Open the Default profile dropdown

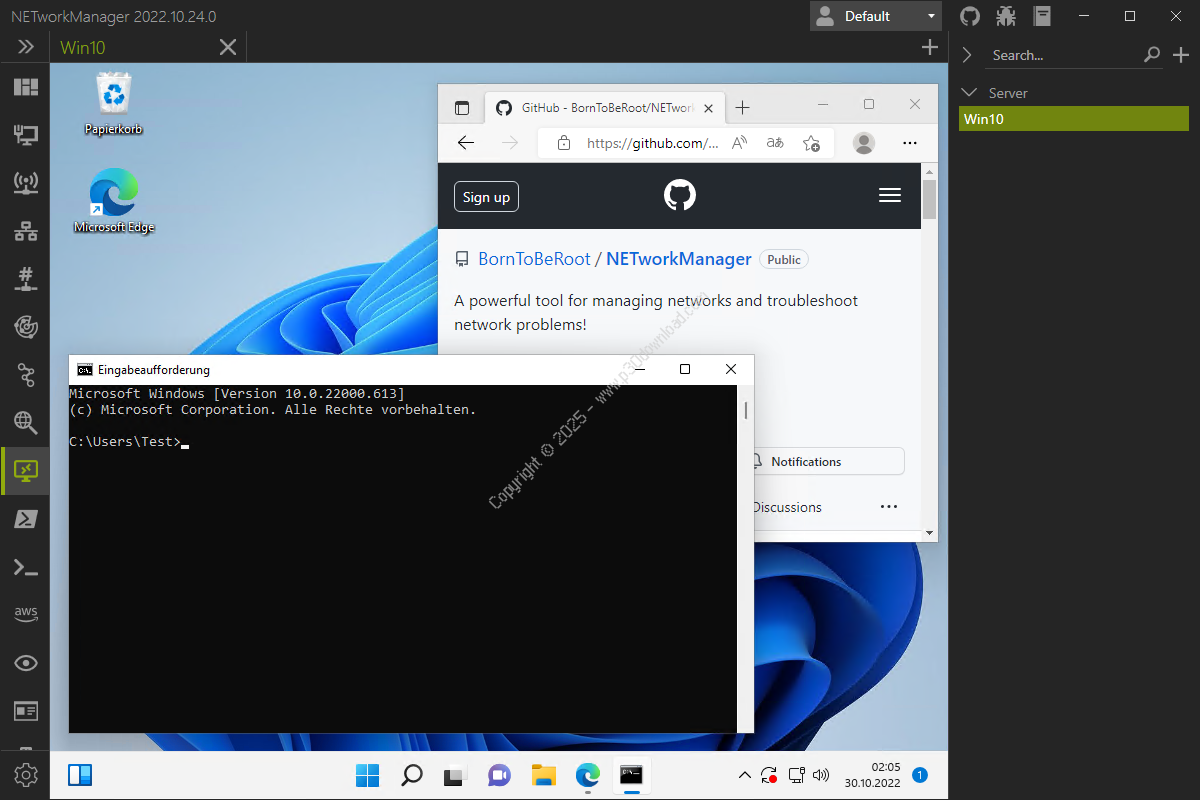[876, 16]
